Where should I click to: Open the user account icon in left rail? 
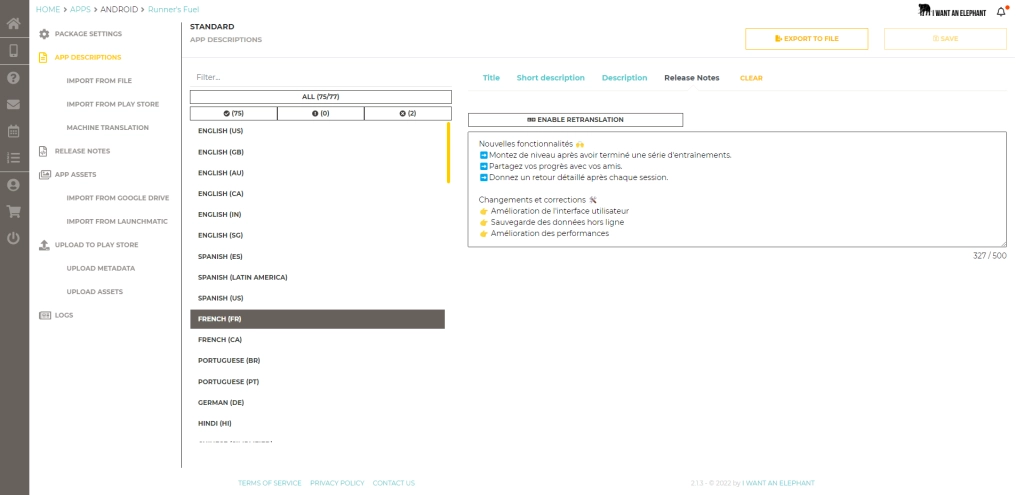coord(14,185)
